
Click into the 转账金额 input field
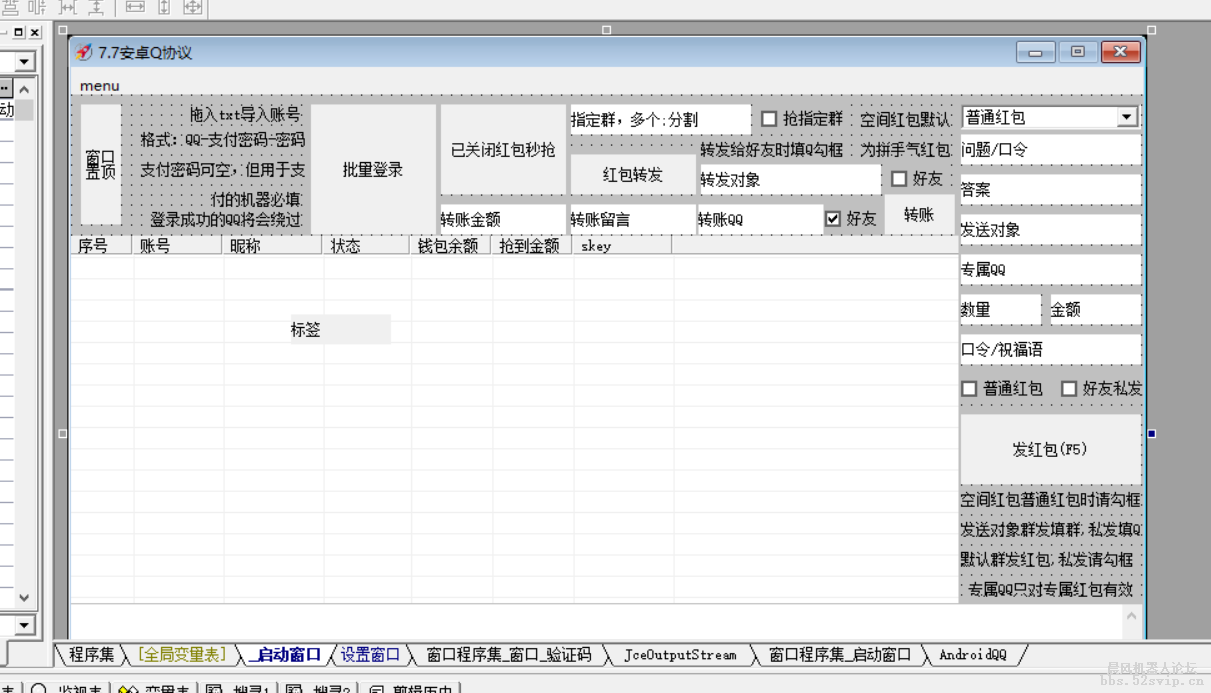[502, 220]
